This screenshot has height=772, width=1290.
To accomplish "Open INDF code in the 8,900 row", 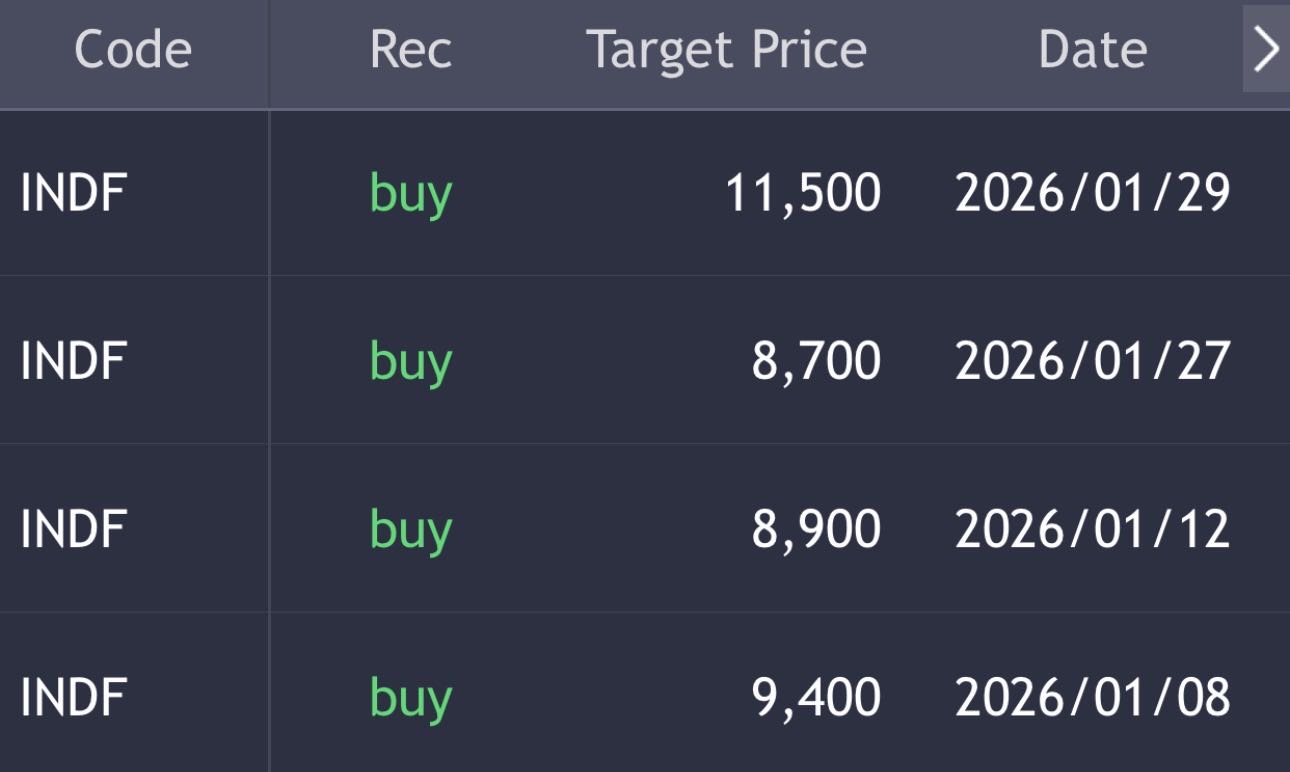I will (x=73, y=529).
